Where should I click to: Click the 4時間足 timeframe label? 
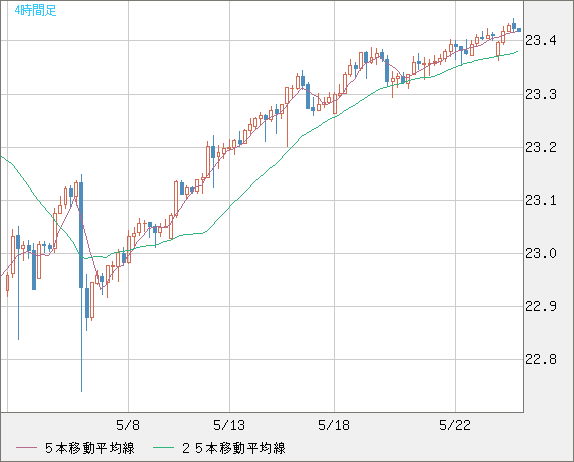tap(36, 10)
